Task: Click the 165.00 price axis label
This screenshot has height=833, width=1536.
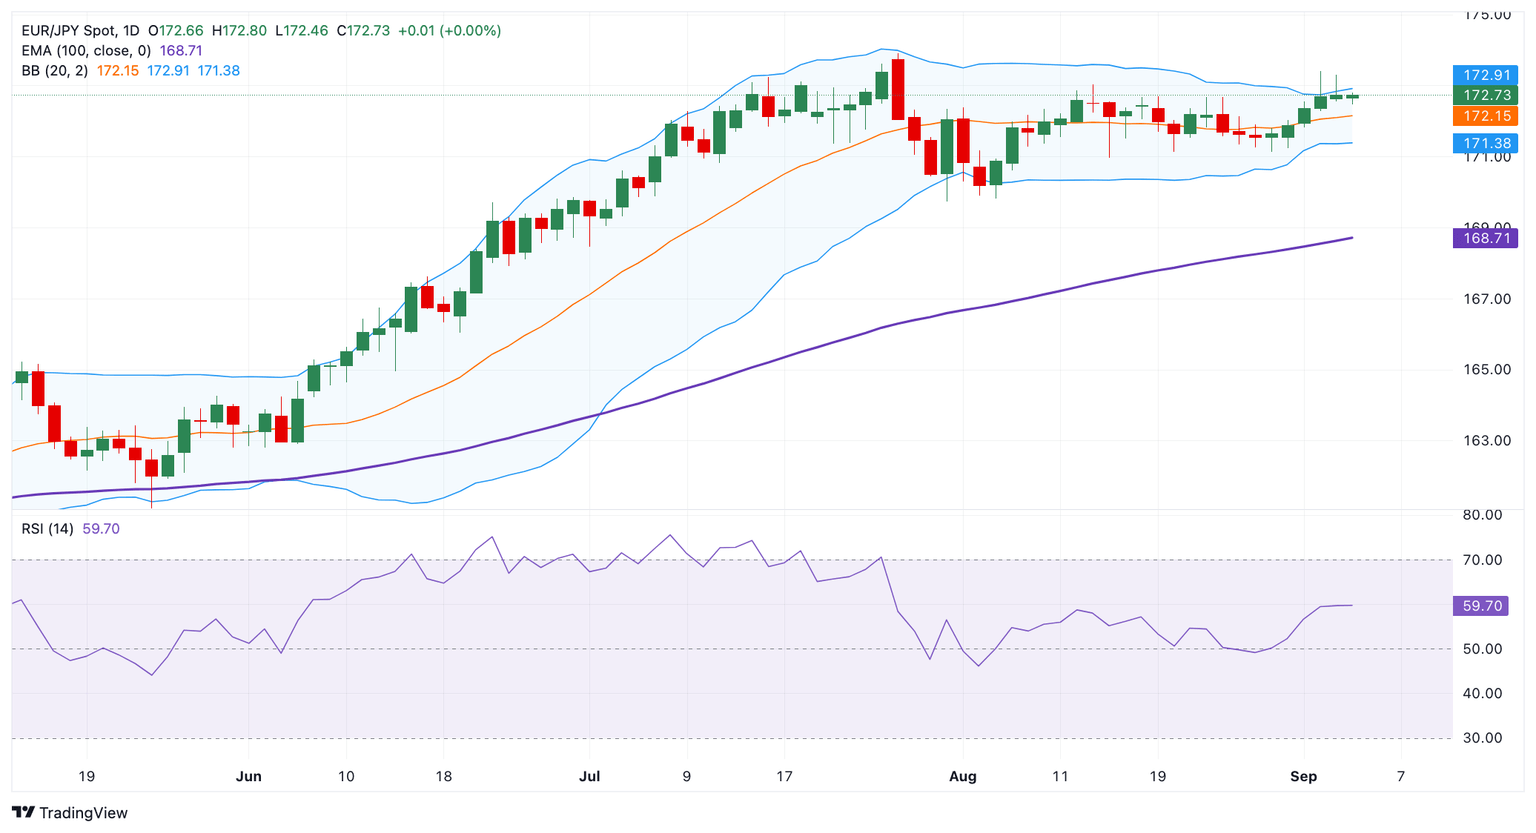Action: (1486, 370)
